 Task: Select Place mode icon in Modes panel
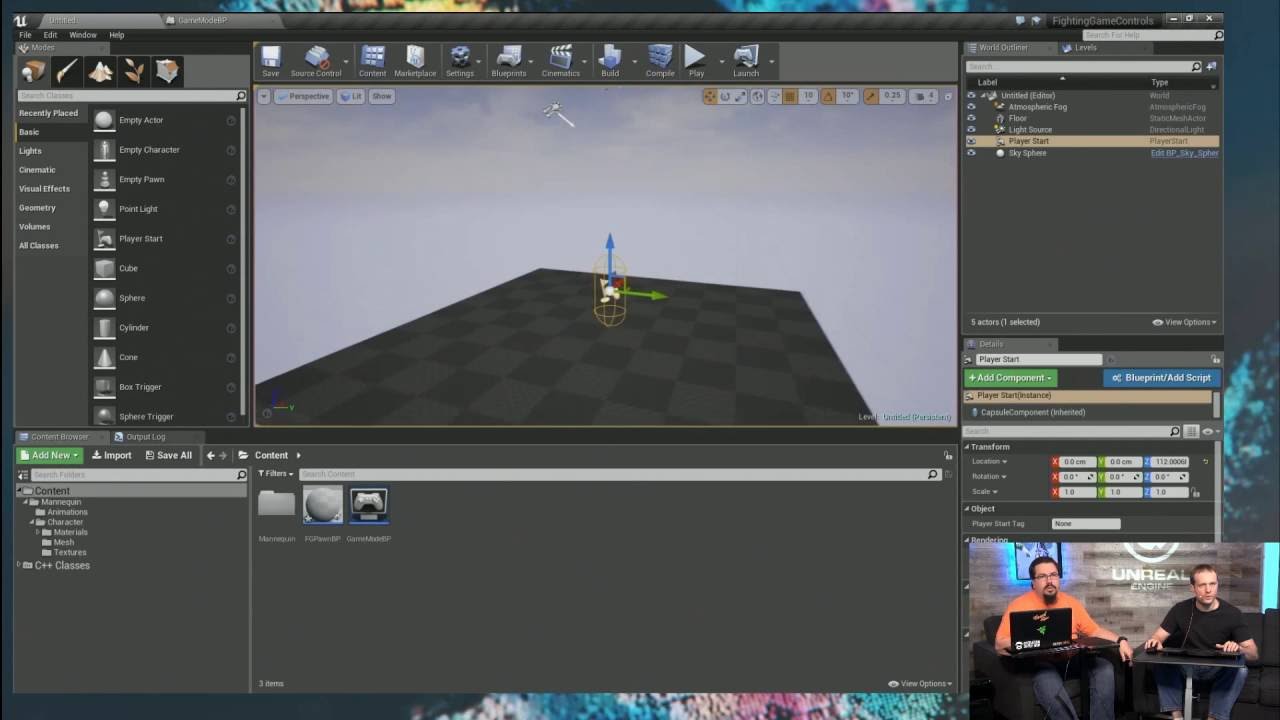[x=33, y=71]
